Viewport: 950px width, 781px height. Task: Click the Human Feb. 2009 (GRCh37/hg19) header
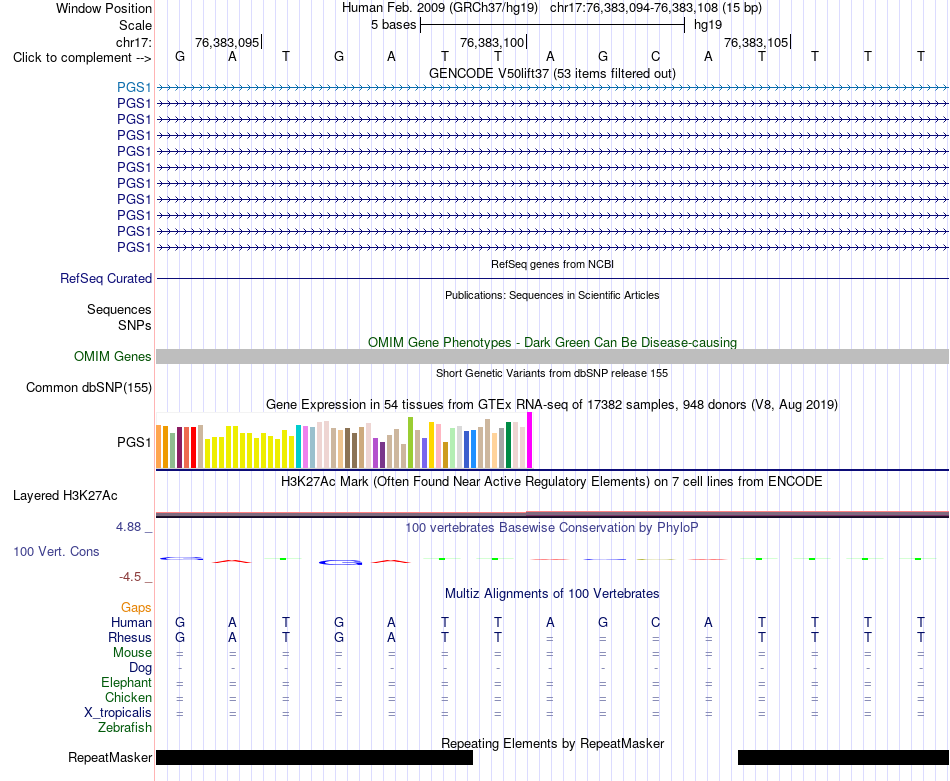pos(440,8)
